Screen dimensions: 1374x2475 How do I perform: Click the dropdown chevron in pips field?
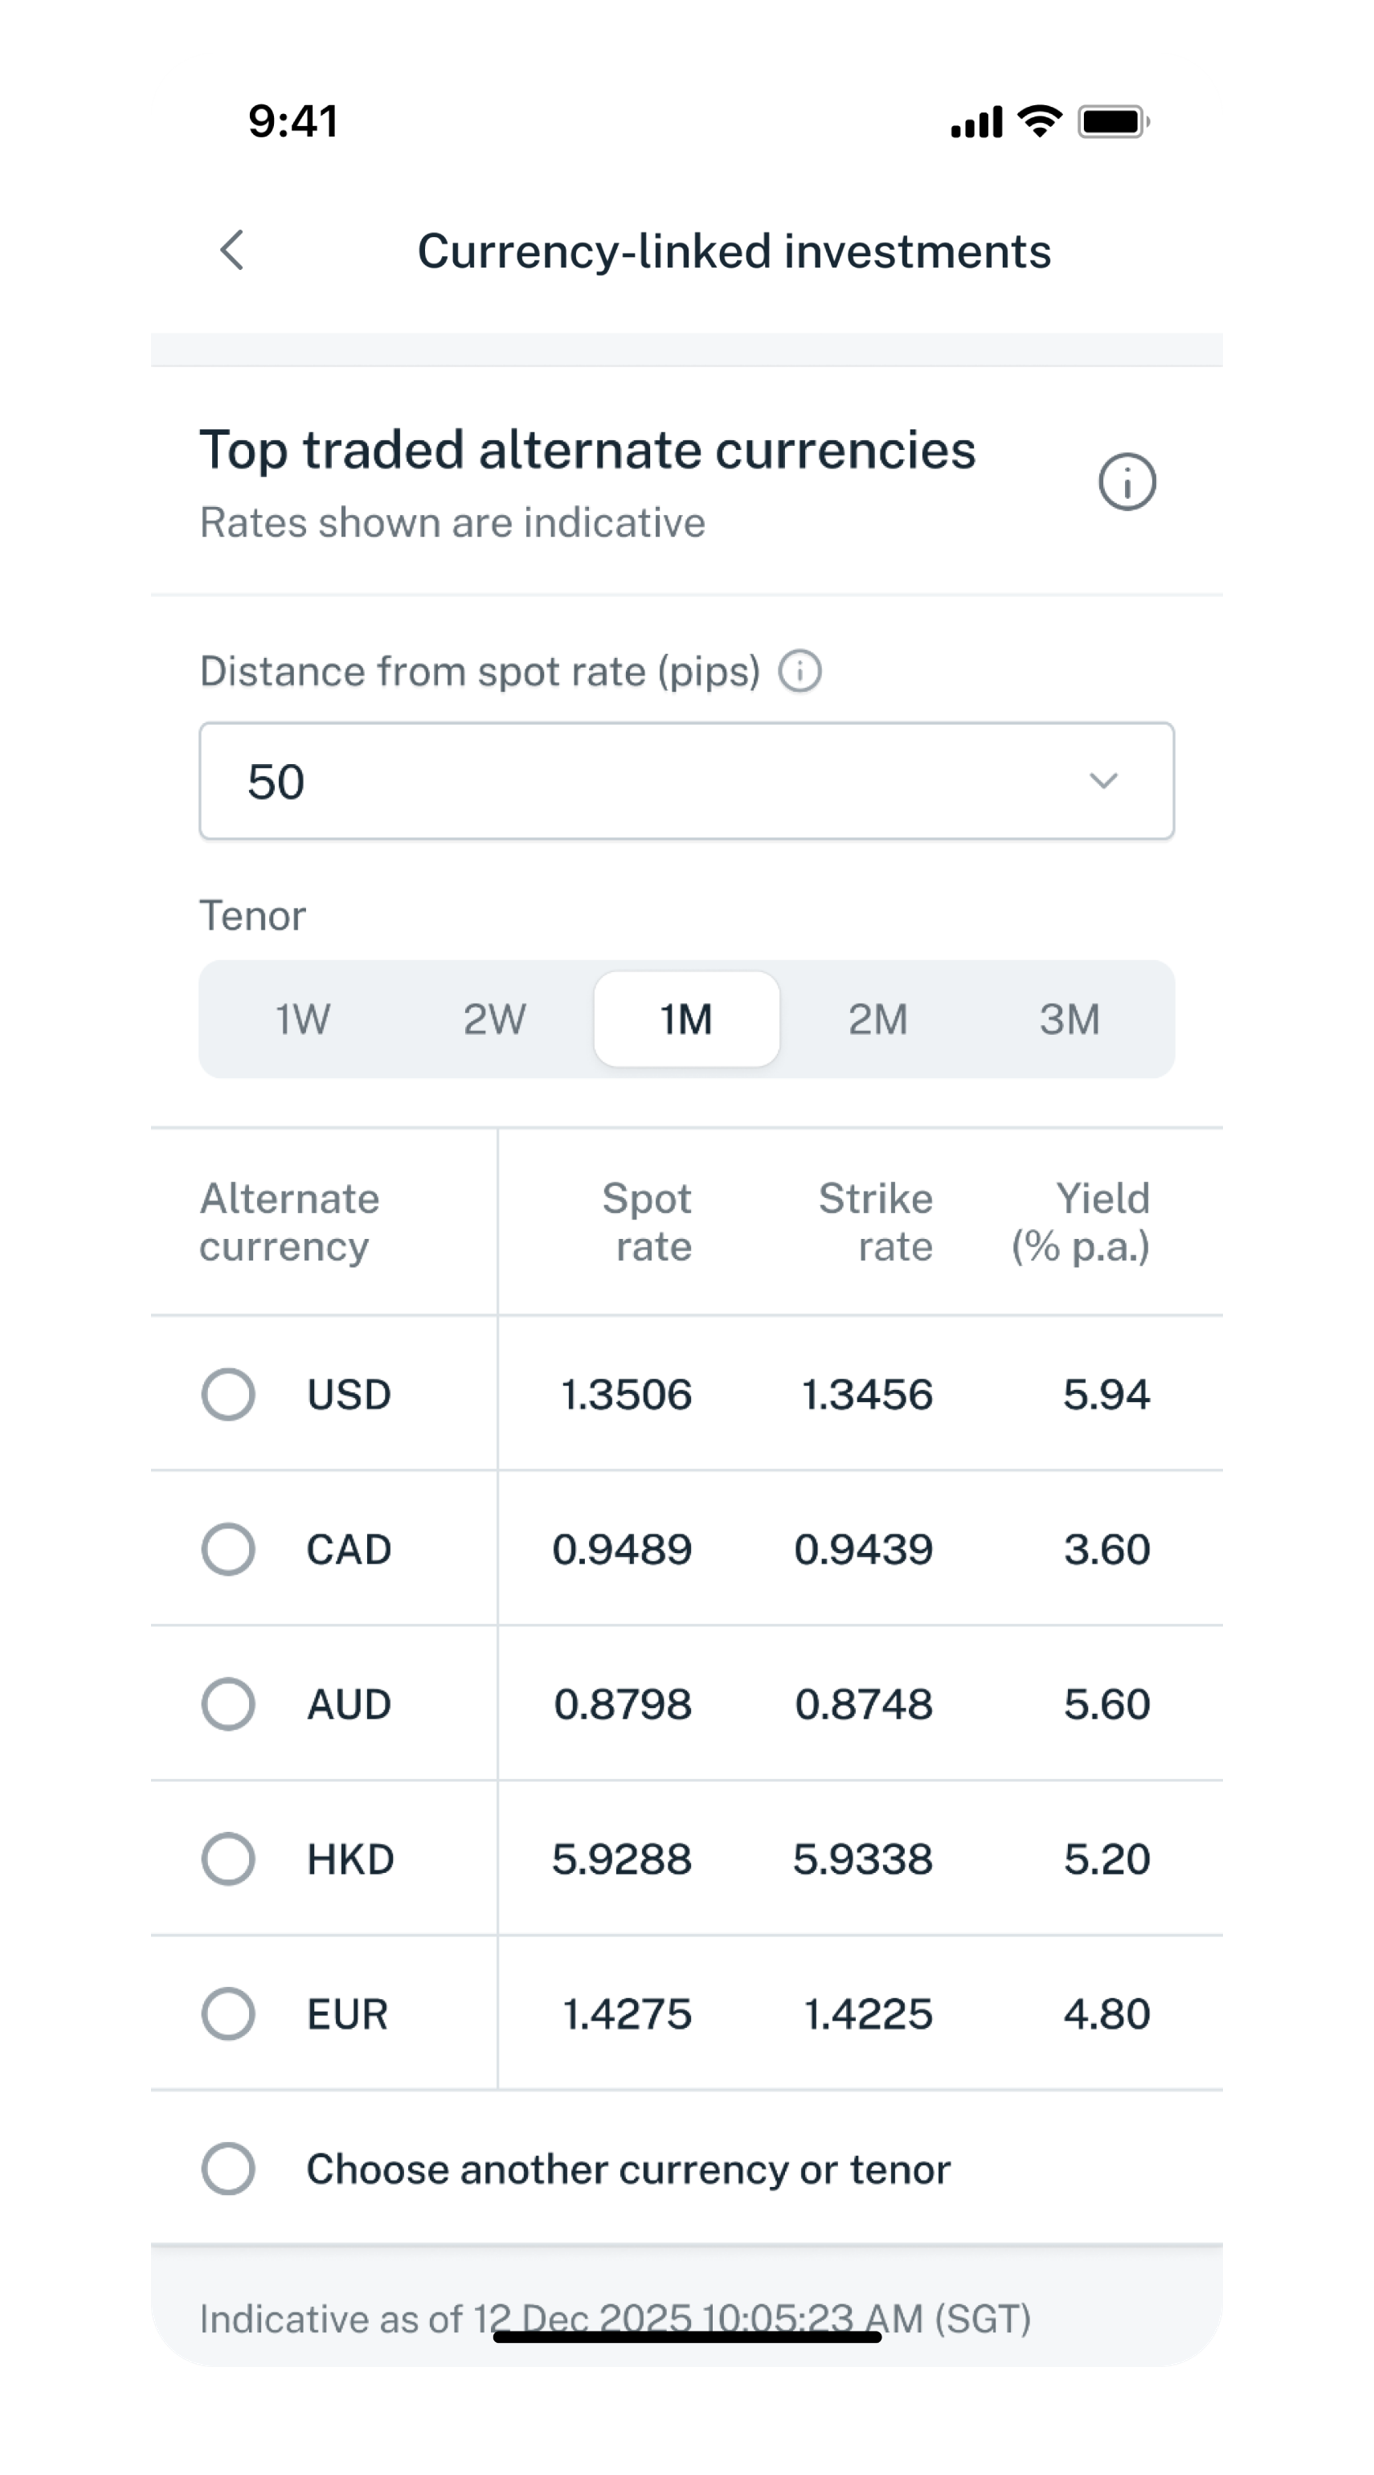pyautogui.click(x=1103, y=781)
